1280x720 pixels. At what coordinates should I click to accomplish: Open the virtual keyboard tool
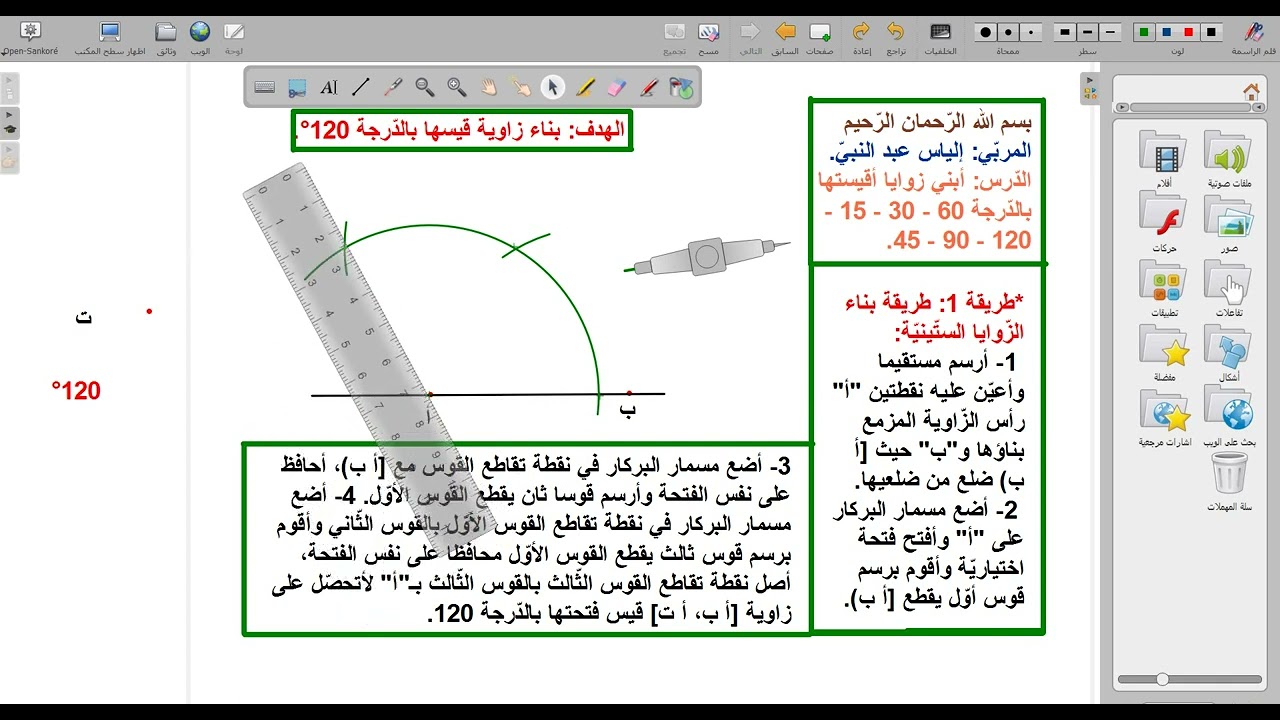(x=265, y=88)
